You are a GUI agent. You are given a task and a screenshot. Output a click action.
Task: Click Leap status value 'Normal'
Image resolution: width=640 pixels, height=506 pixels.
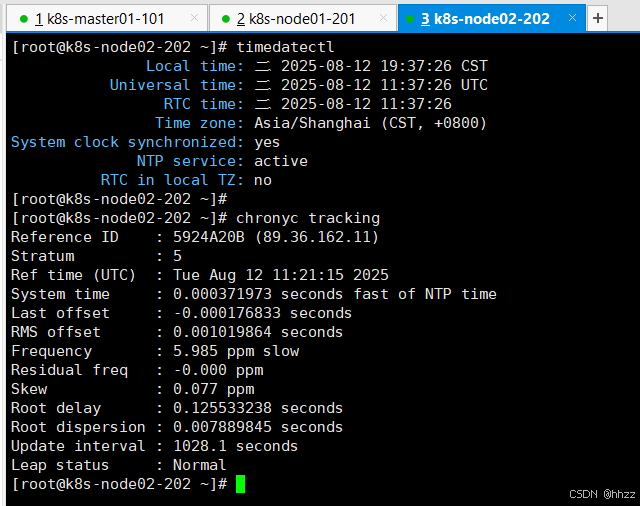[x=200, y=465]
